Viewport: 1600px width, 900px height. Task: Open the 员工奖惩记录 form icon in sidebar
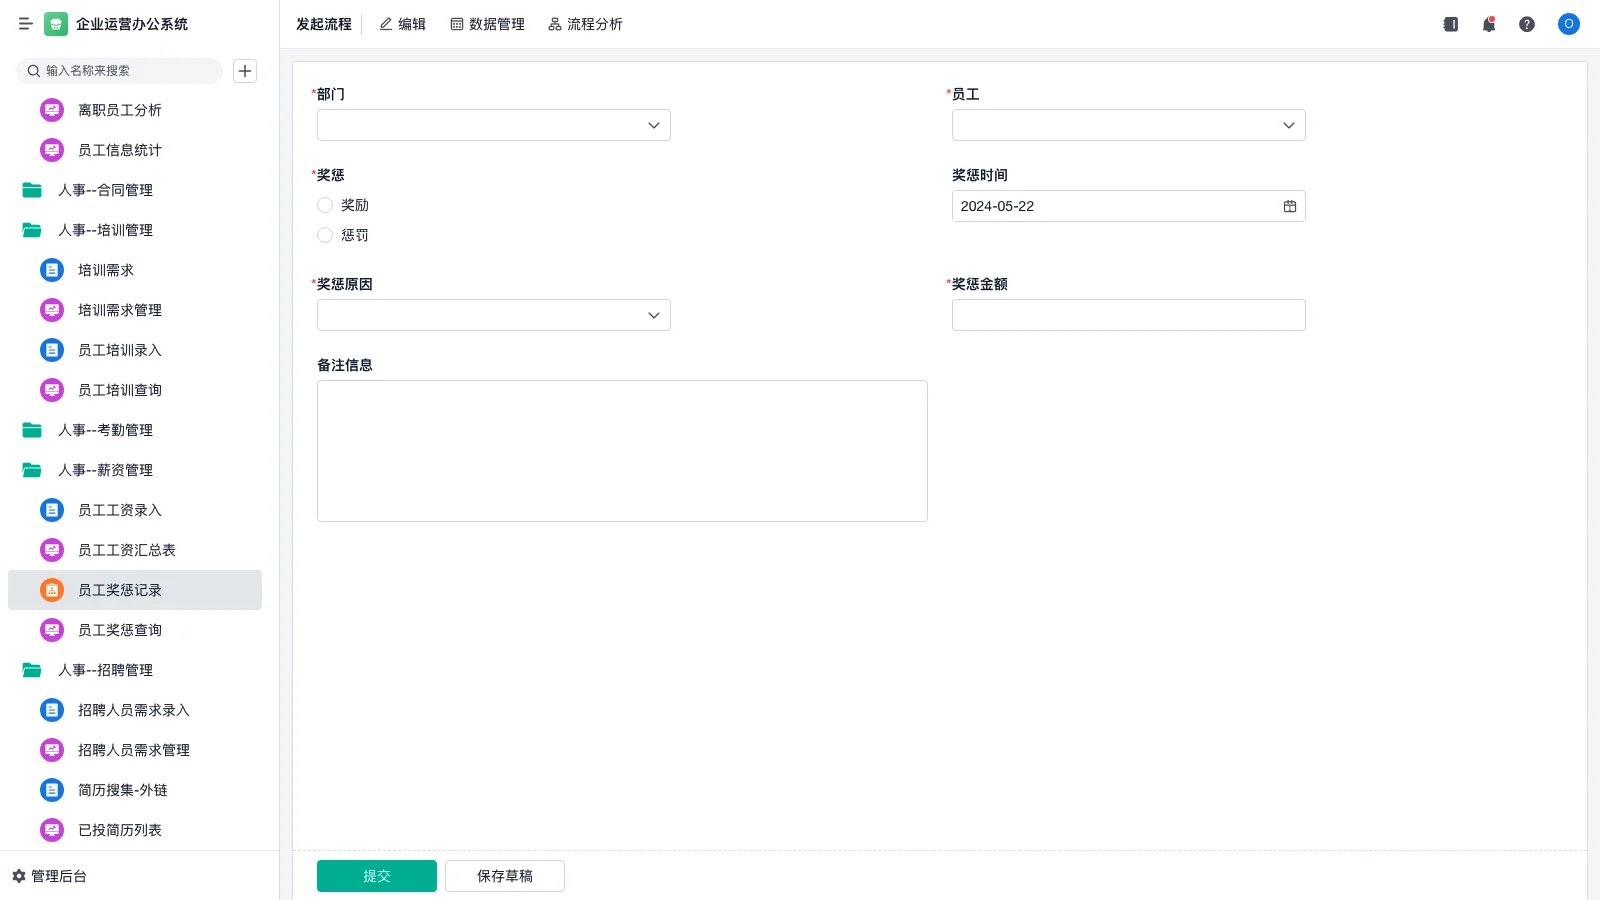[51, 590]
